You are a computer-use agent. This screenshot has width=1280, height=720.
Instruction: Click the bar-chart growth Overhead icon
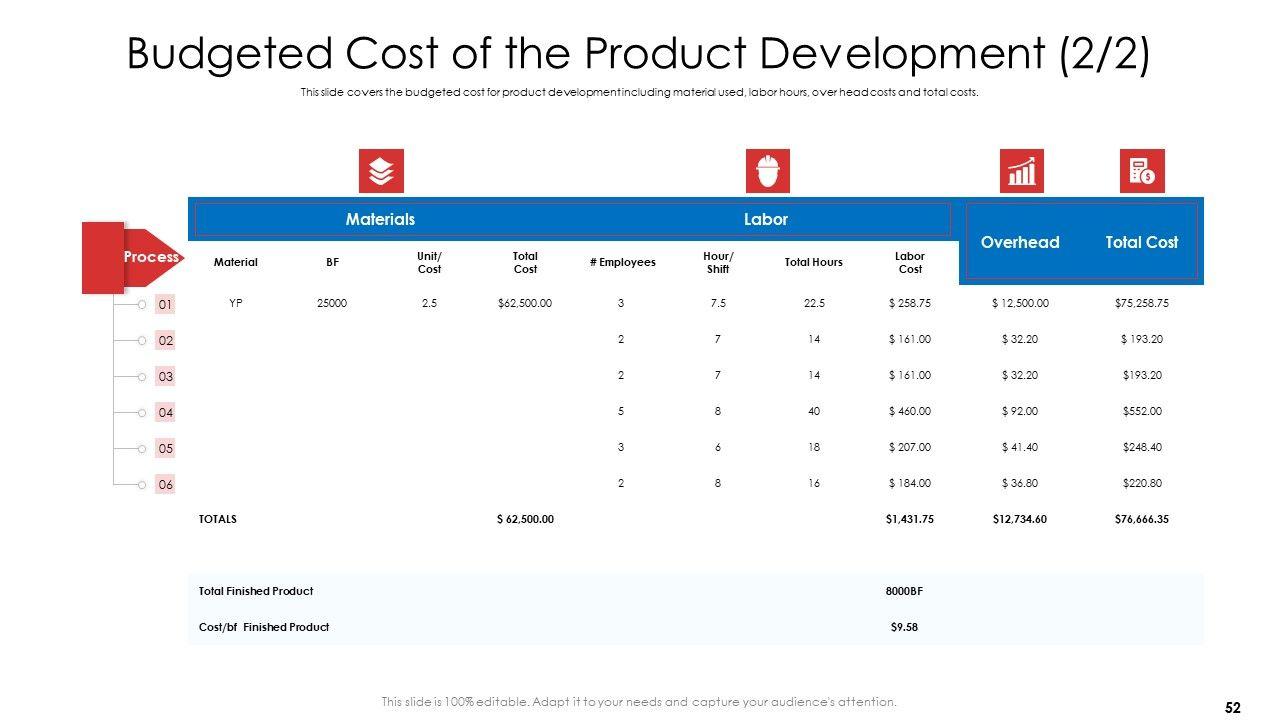pyautogui.click(x=1021, y=171)
